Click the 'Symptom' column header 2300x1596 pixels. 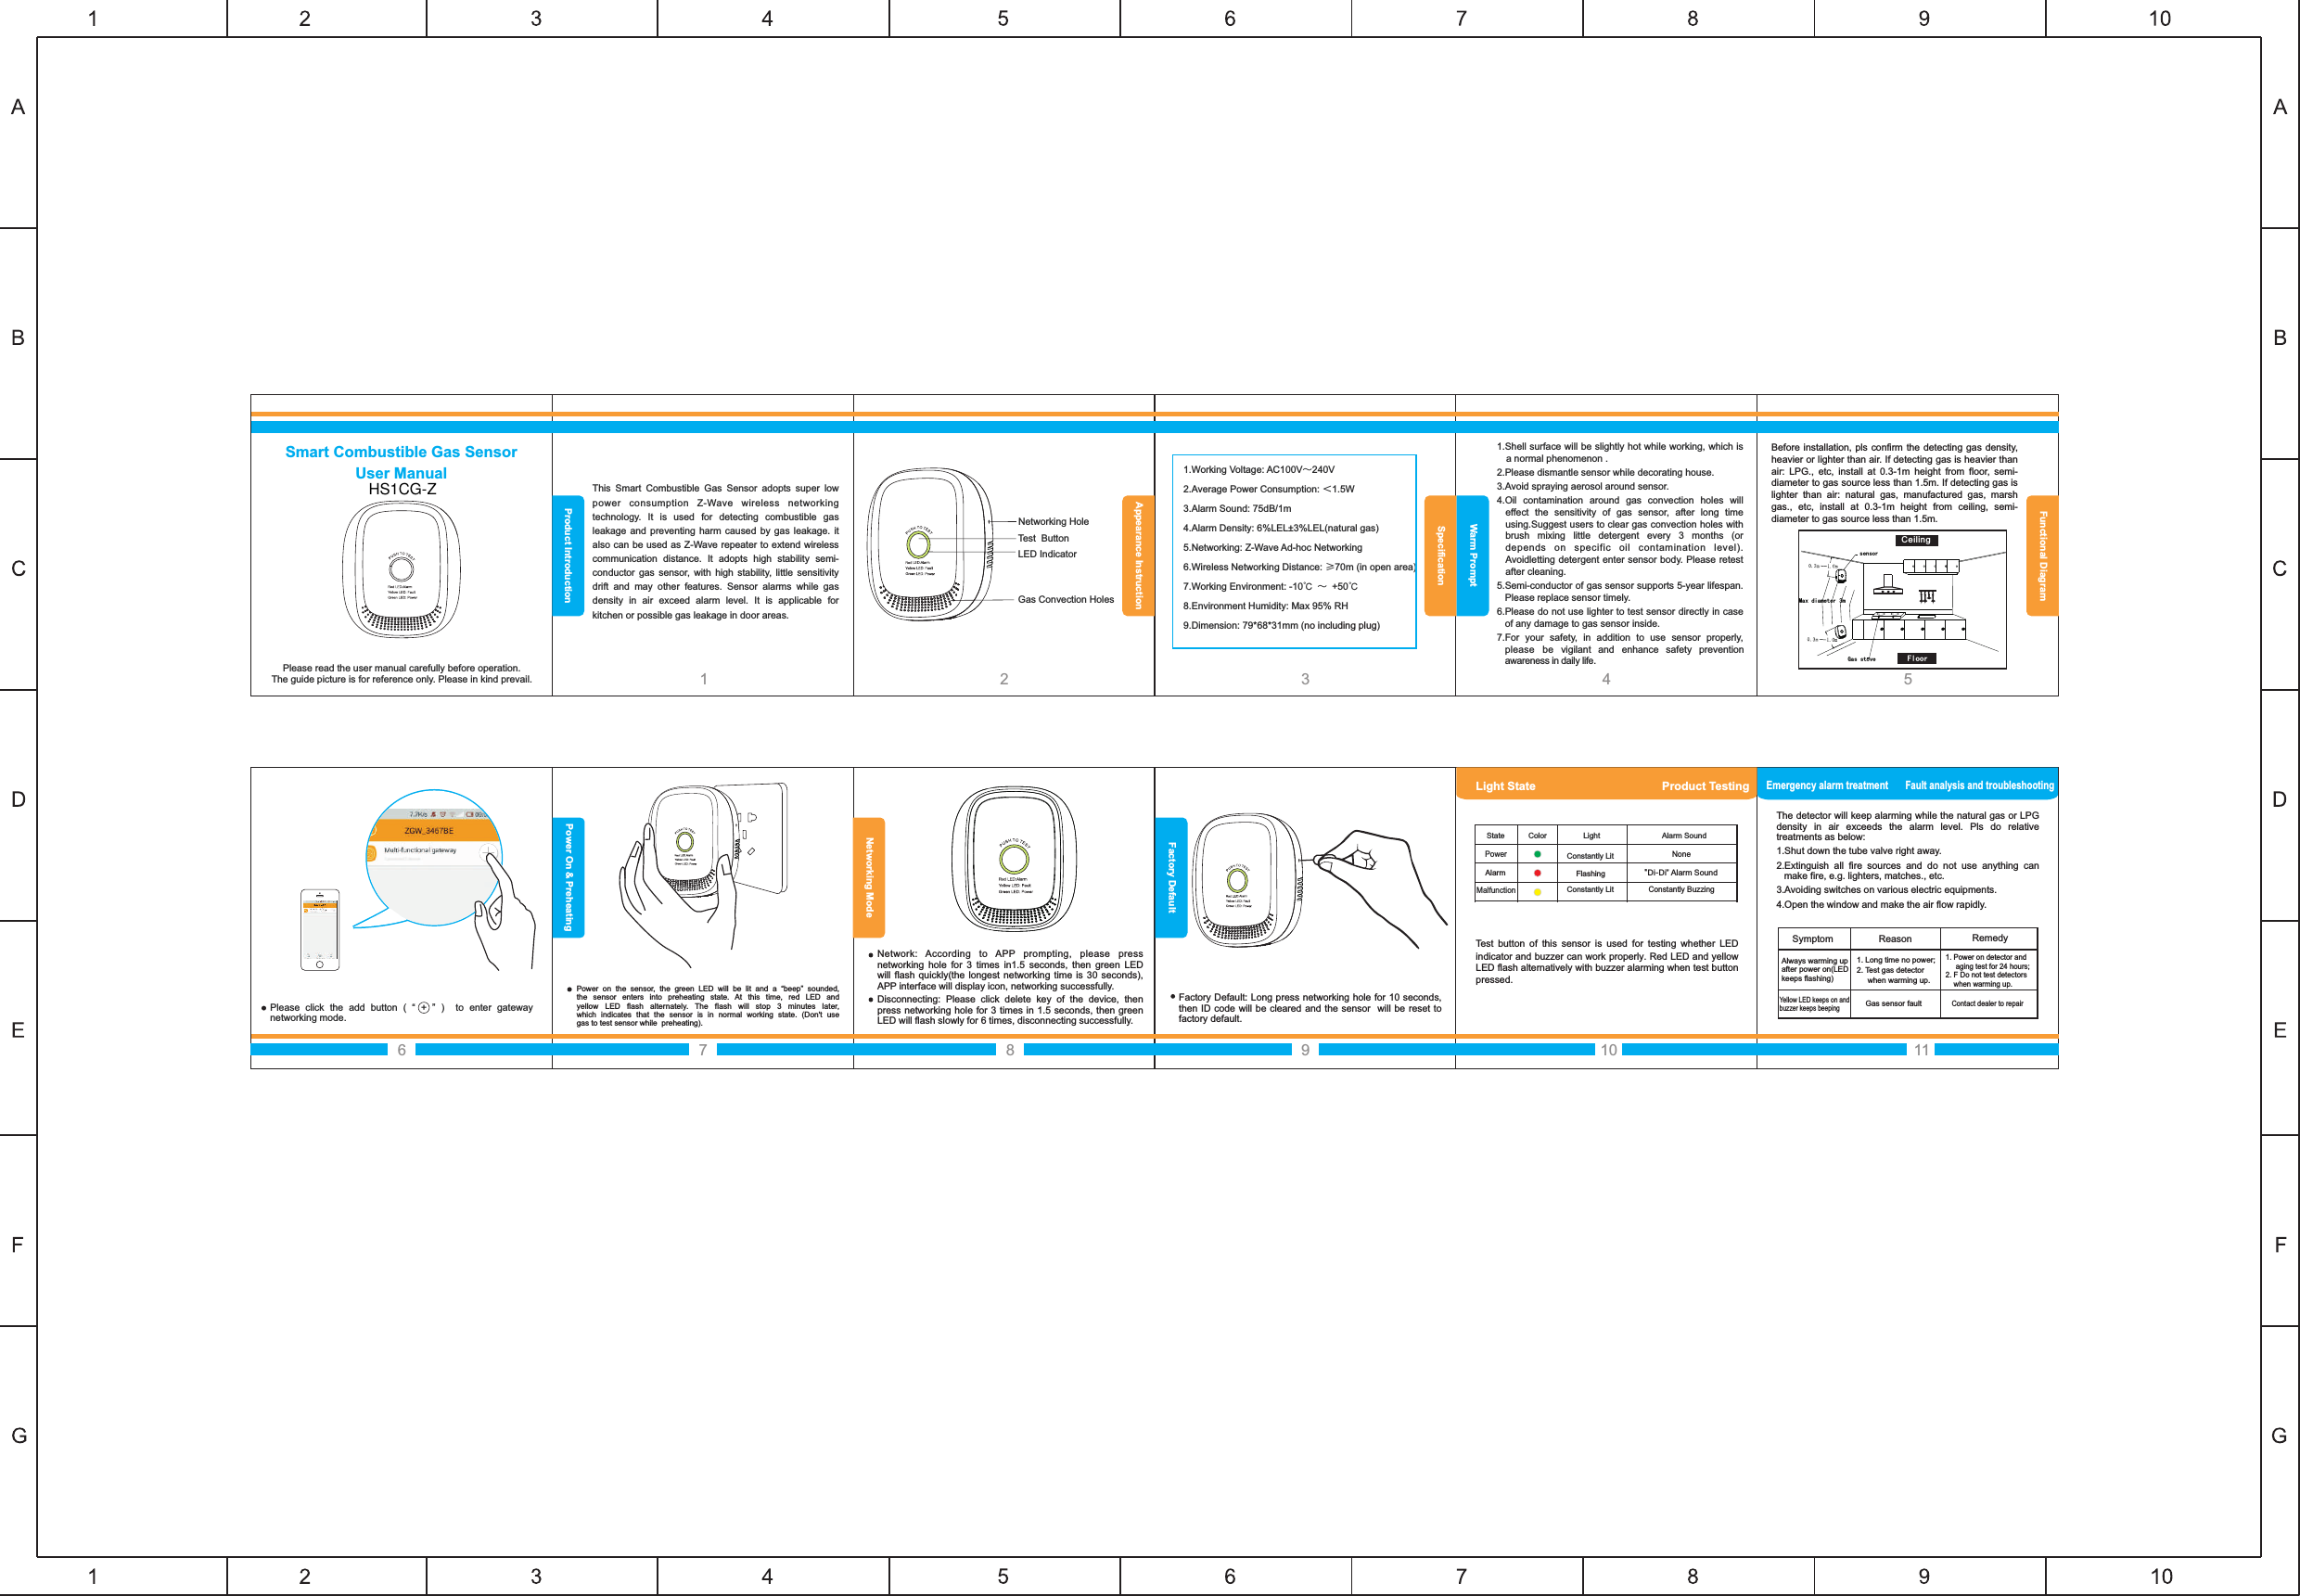click(1813, 939)
